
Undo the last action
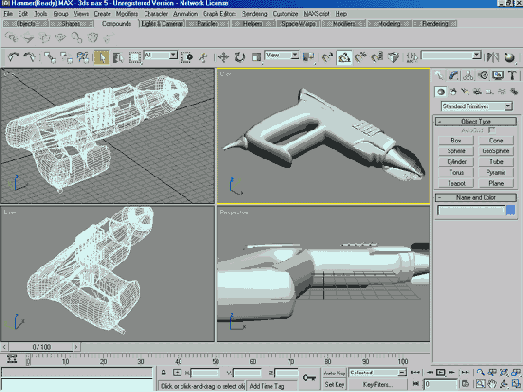(x=13, y=57)
